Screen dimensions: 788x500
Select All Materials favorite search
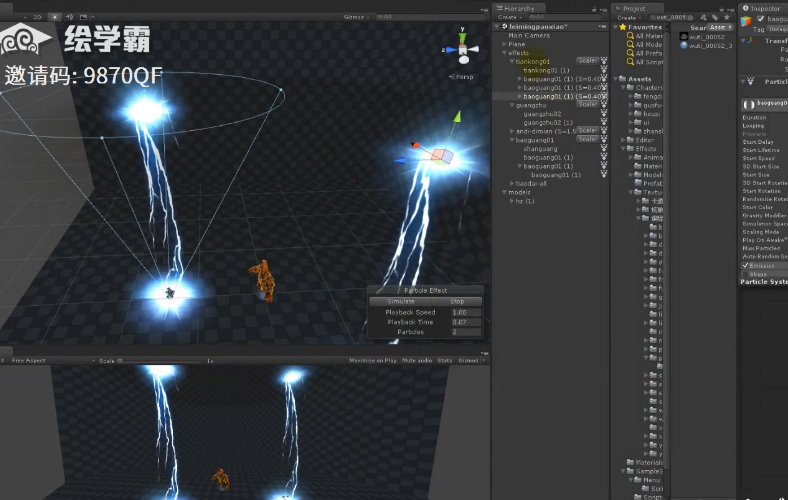point(645,36)
